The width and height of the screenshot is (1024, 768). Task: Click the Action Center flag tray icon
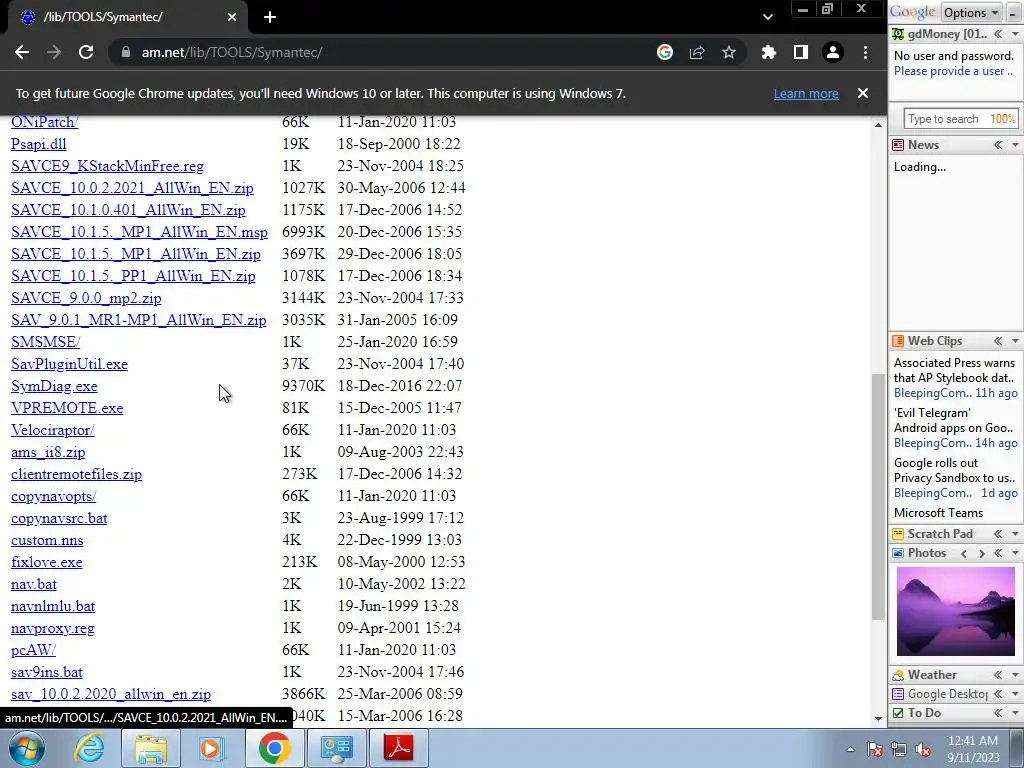pyautogui.click(x=875, y=749)
